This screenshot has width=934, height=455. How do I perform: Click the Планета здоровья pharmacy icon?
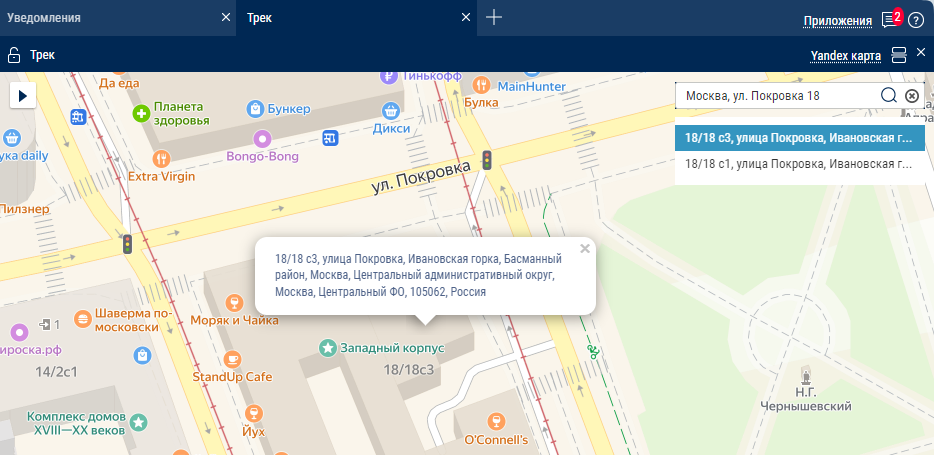(141, 113)
